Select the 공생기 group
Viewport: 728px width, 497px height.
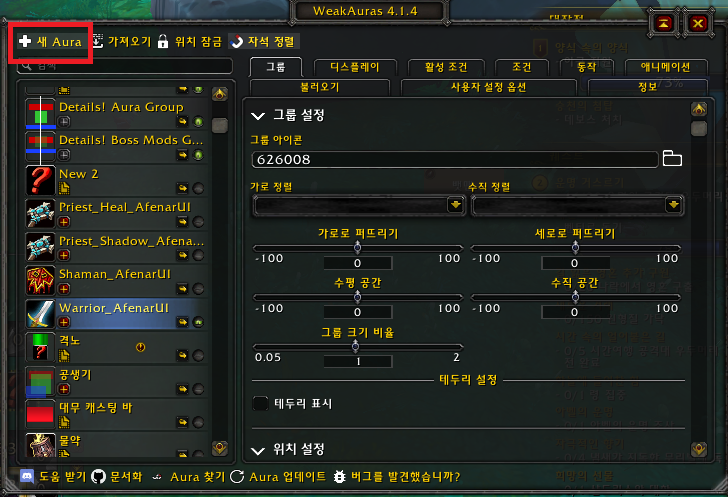point(116,381)
